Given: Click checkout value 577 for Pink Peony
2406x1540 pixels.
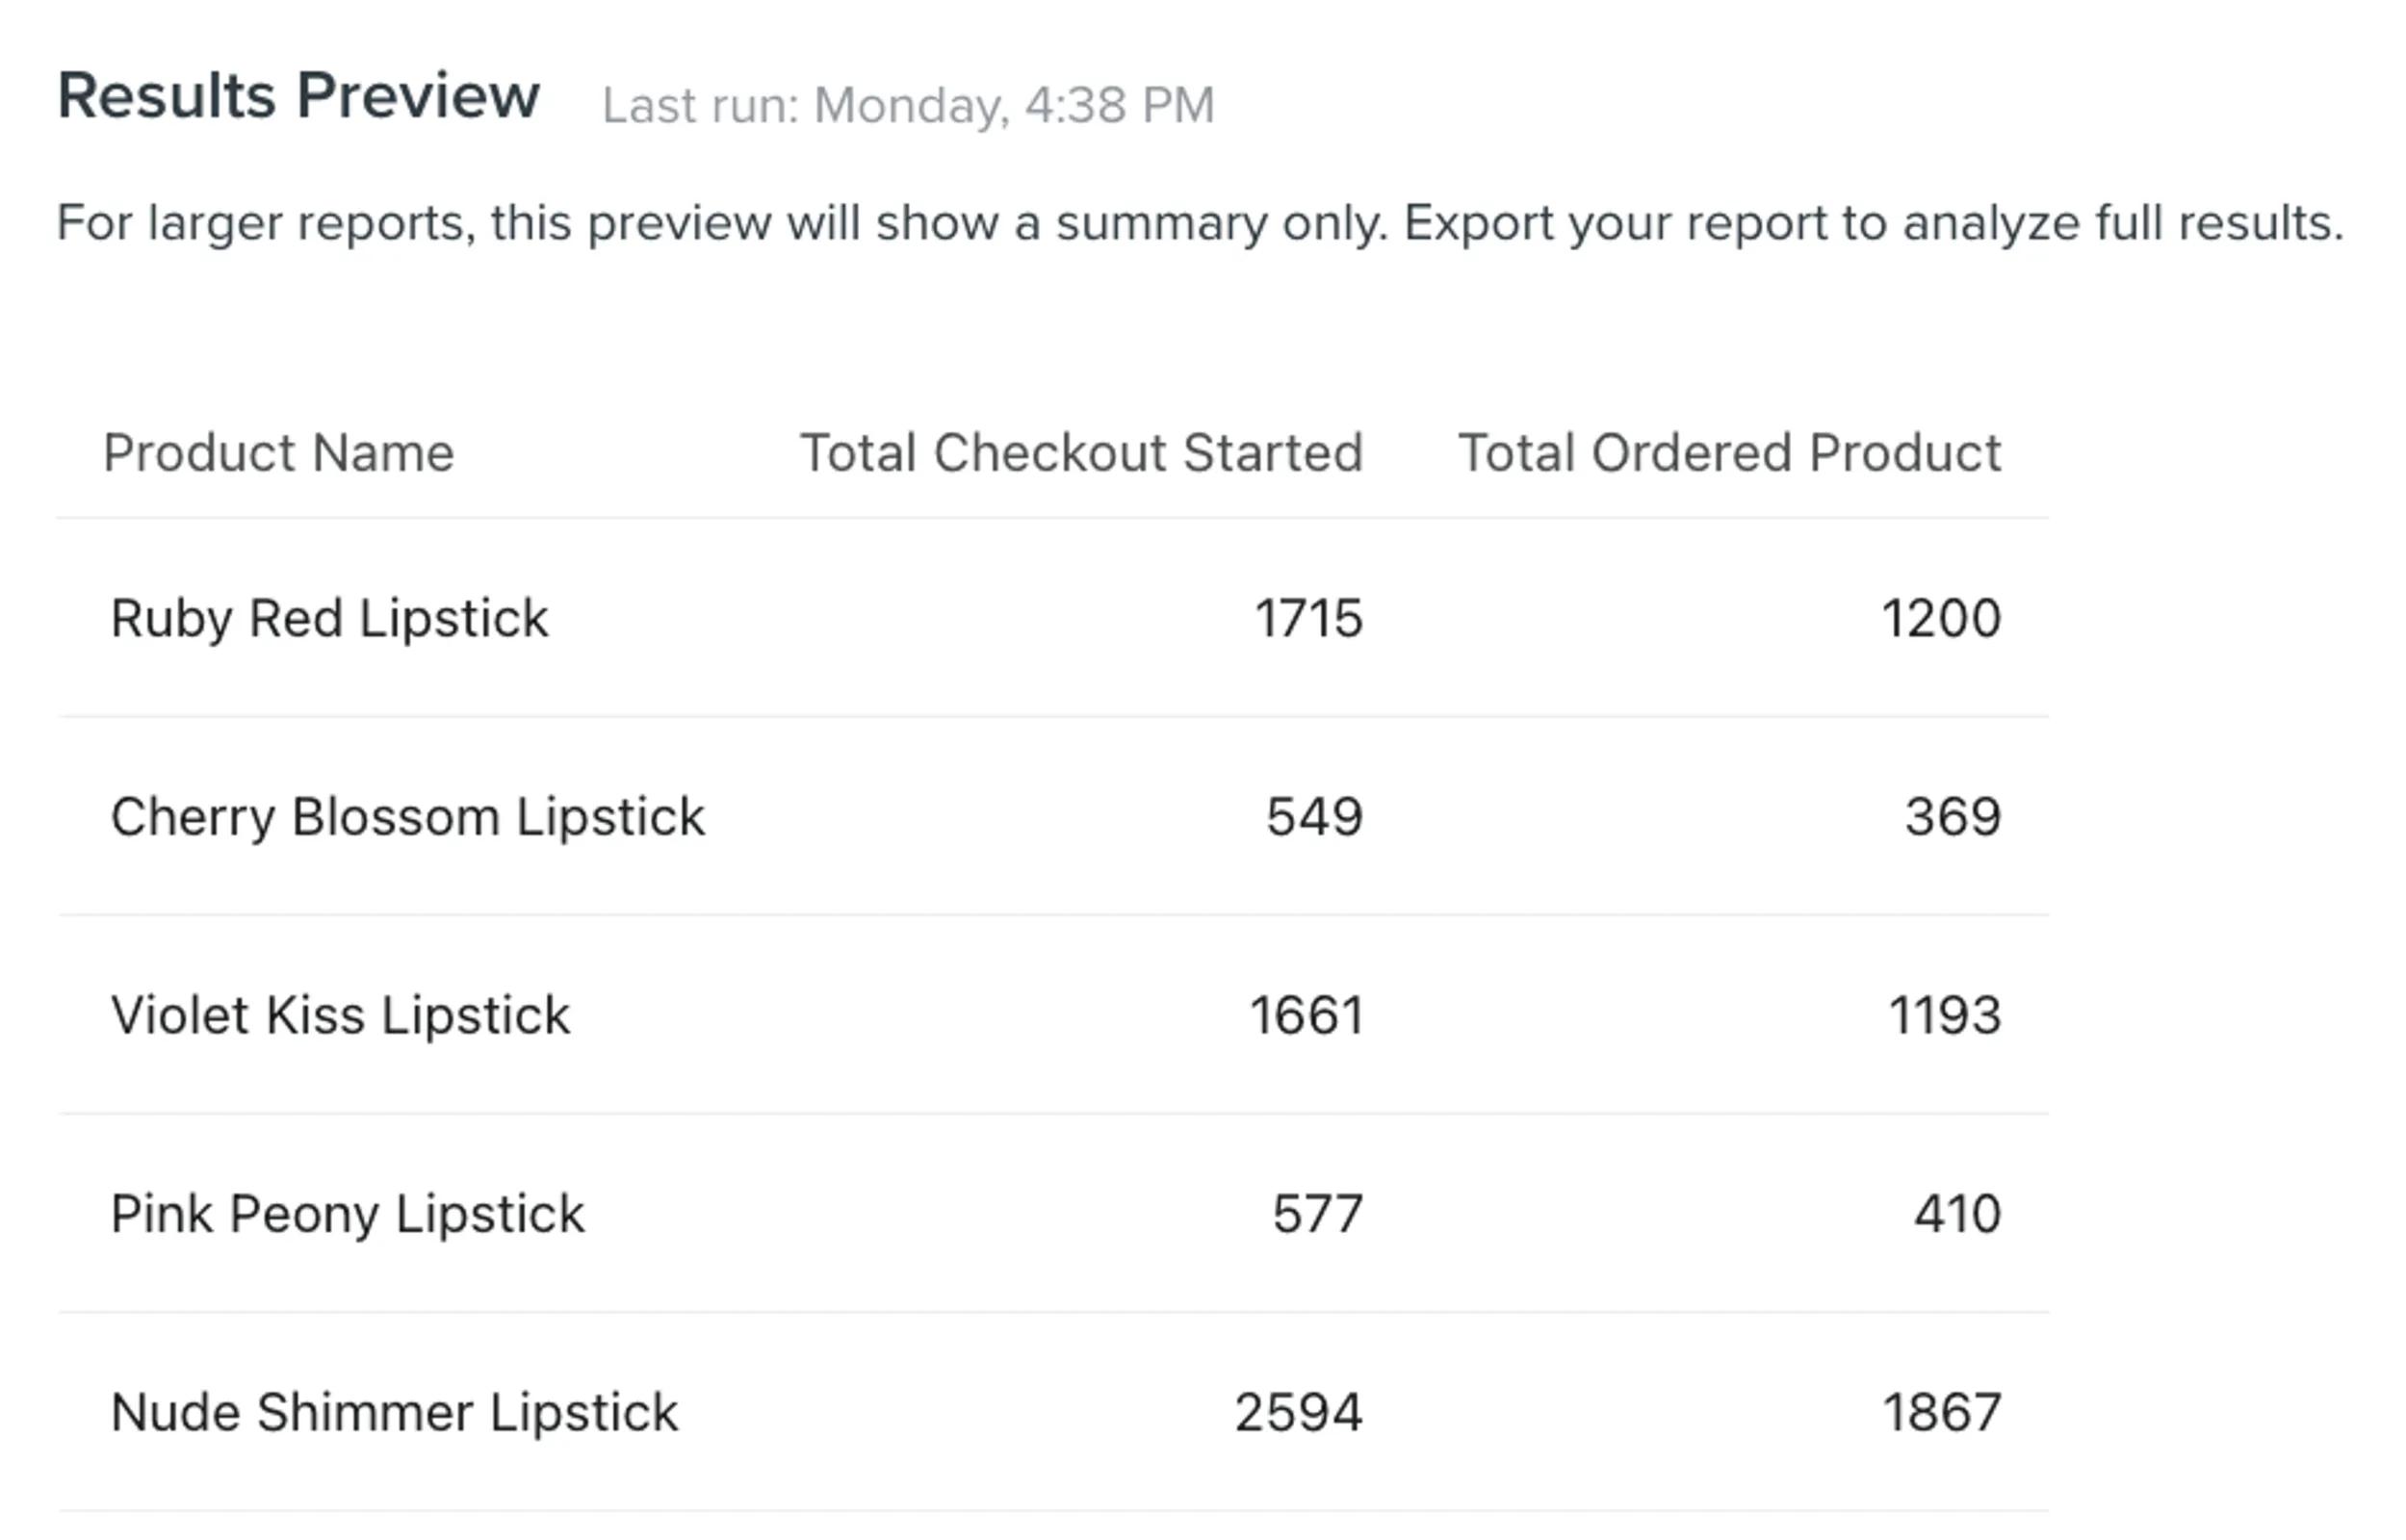Looking at the screenshot, I should point(1317,1214).
